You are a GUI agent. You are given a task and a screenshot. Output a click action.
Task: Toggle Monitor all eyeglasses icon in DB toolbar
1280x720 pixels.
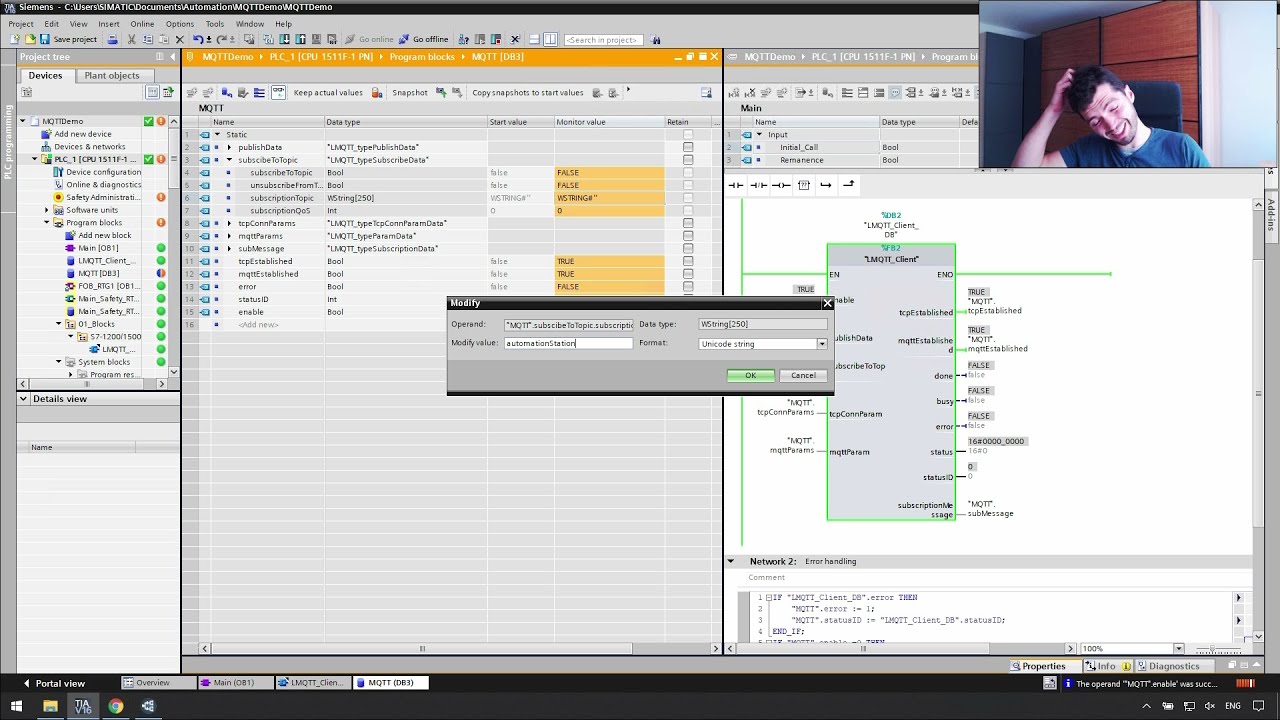click(x=278, y=92)
